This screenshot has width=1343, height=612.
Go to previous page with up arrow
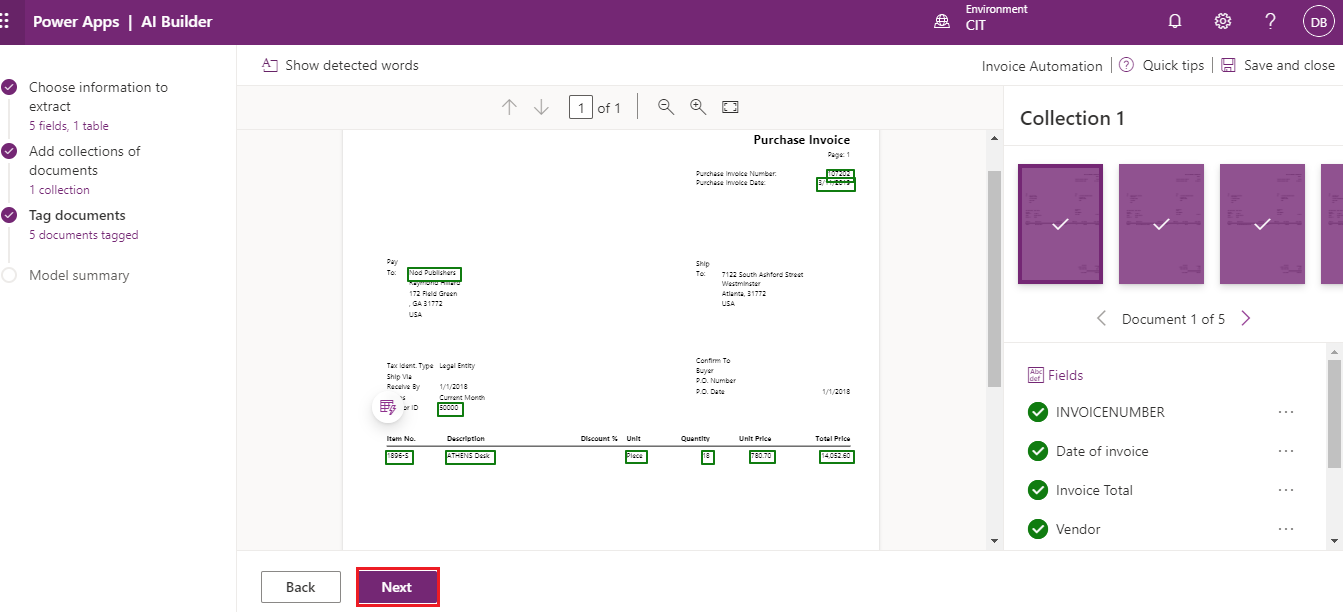tap(509, 107)
